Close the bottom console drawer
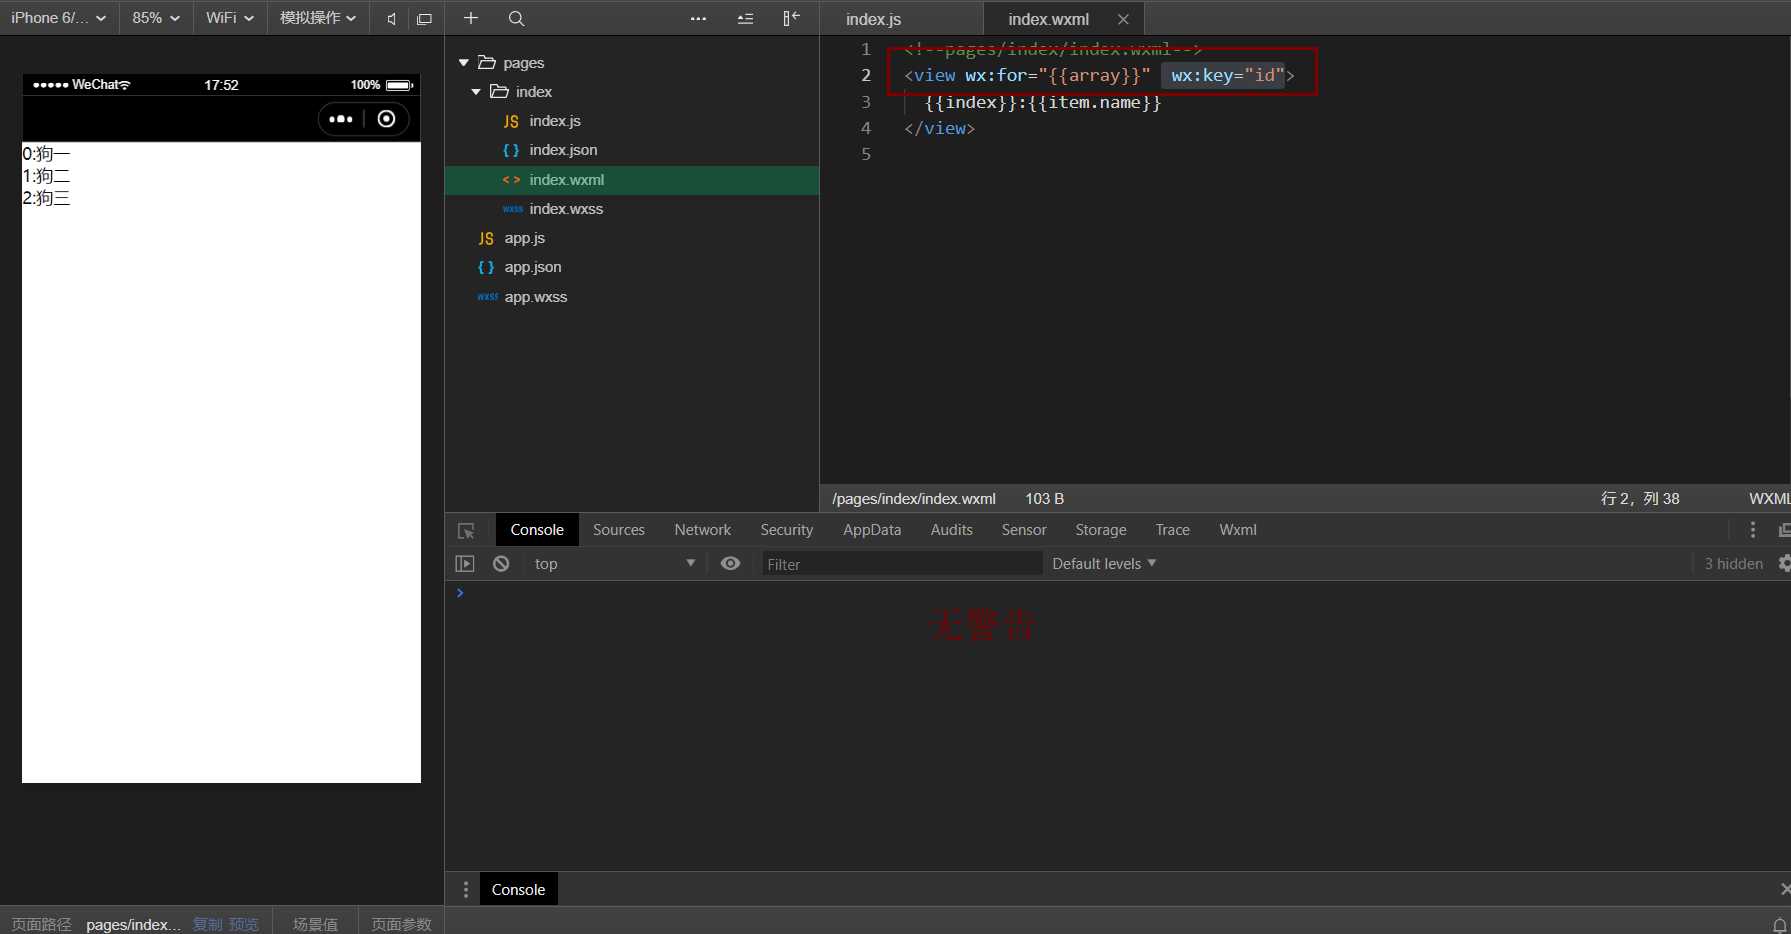Viewport: 1791px width, 934px height. 1785,889
